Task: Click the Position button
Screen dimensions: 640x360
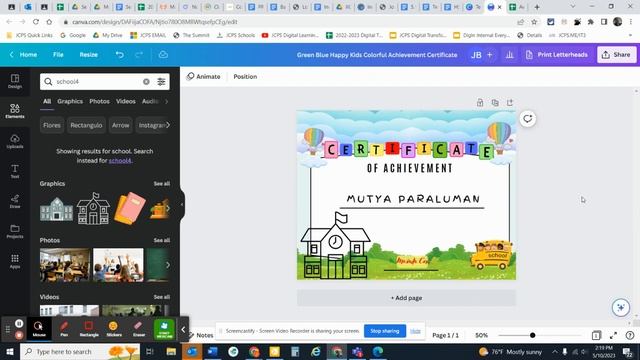Action: [x=245, y=77]
